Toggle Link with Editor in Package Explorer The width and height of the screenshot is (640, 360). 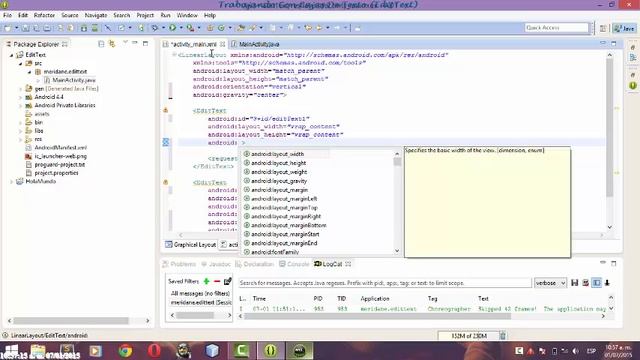[x=112, y=44]
